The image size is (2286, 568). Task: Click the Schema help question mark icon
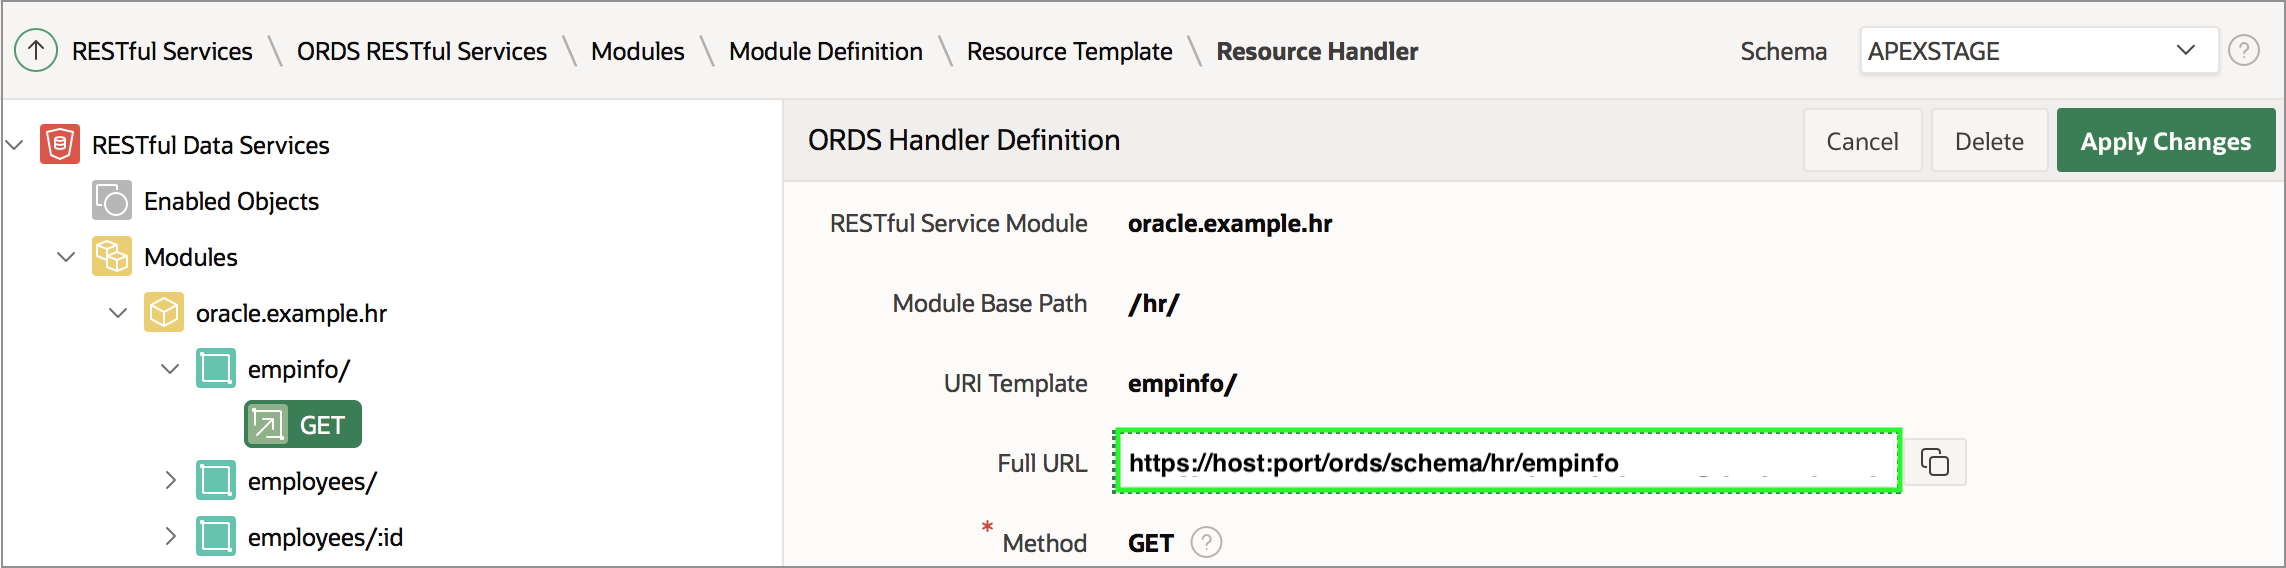(x=2244, y=50)
